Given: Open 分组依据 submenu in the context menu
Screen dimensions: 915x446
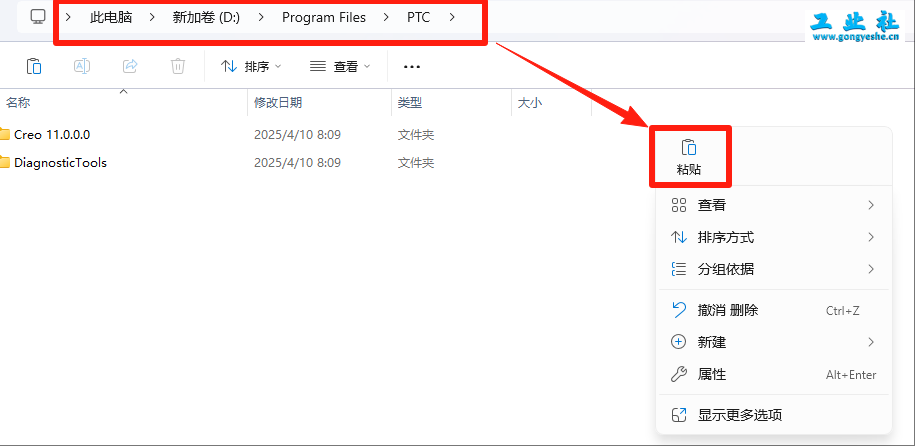Looking at the screenshot, I should [x=774, y=269].
